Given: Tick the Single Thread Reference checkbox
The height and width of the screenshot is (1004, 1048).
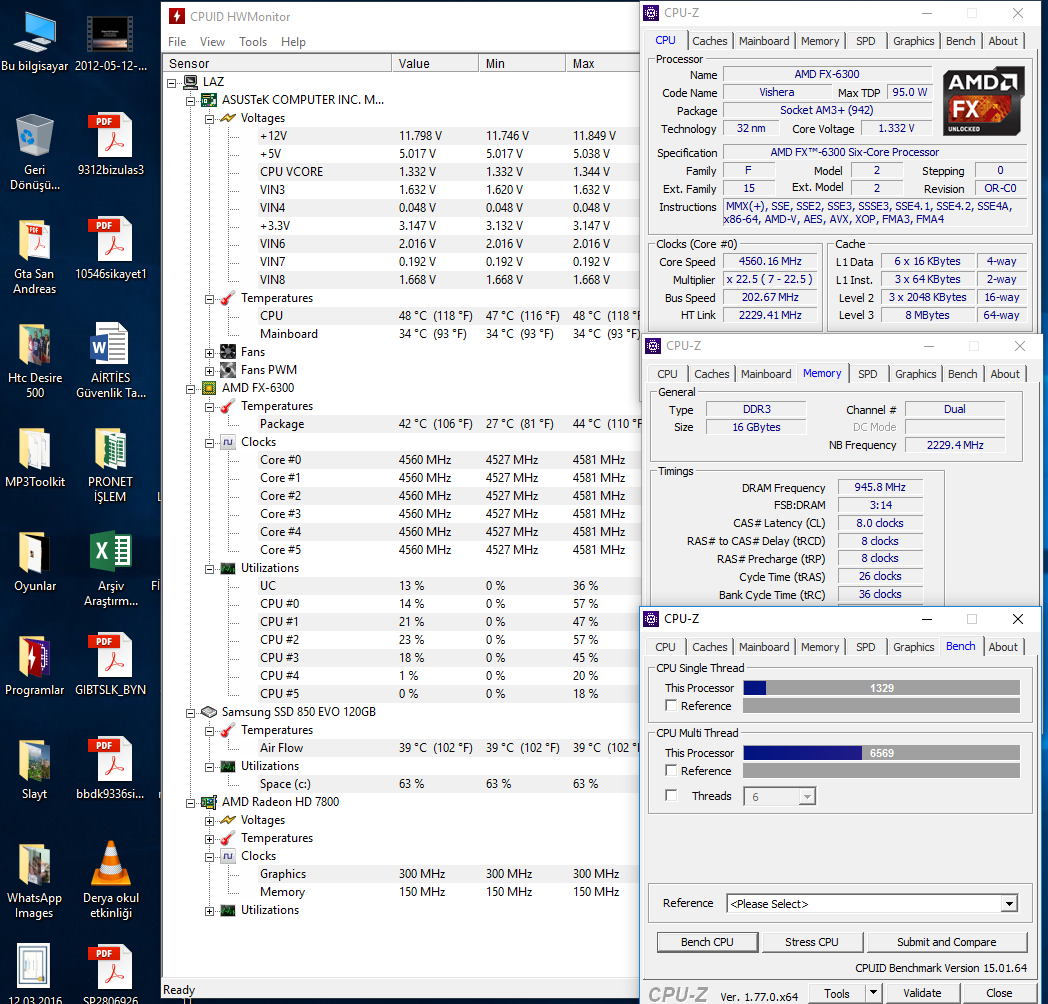Looking at the screenshot, I should [671, 705].
